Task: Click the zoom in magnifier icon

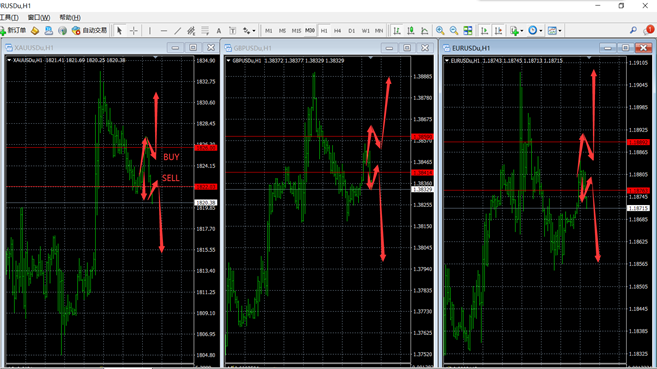Action: 440,31
